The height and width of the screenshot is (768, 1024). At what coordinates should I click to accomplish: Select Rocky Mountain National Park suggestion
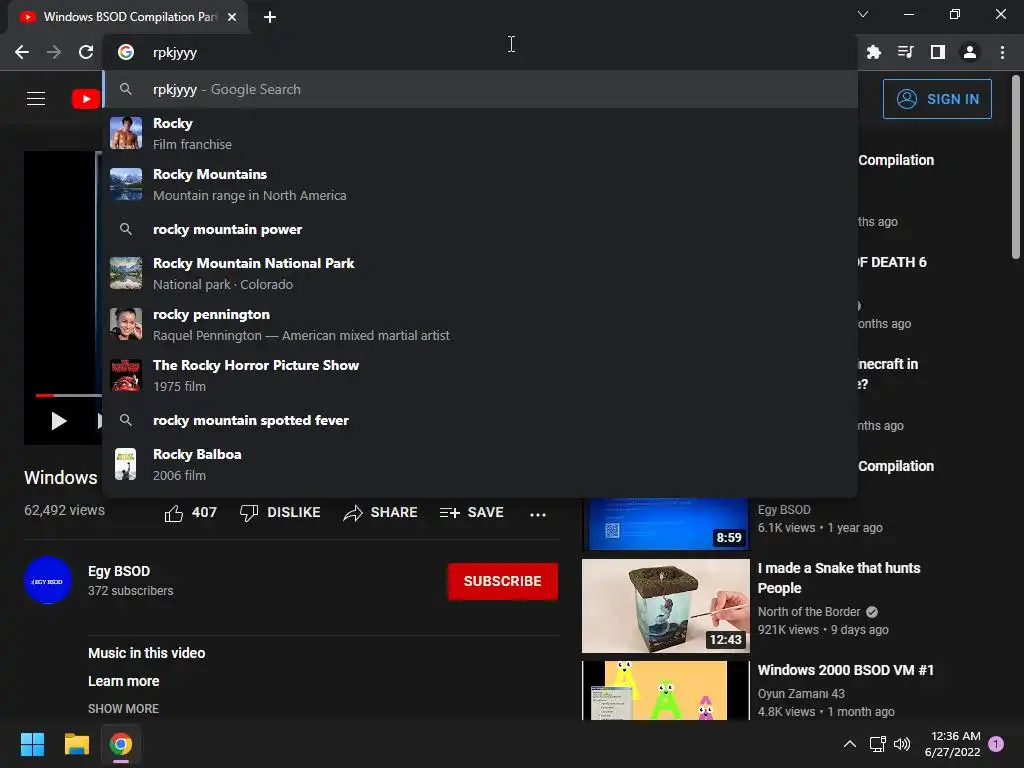tap(480, 273)
